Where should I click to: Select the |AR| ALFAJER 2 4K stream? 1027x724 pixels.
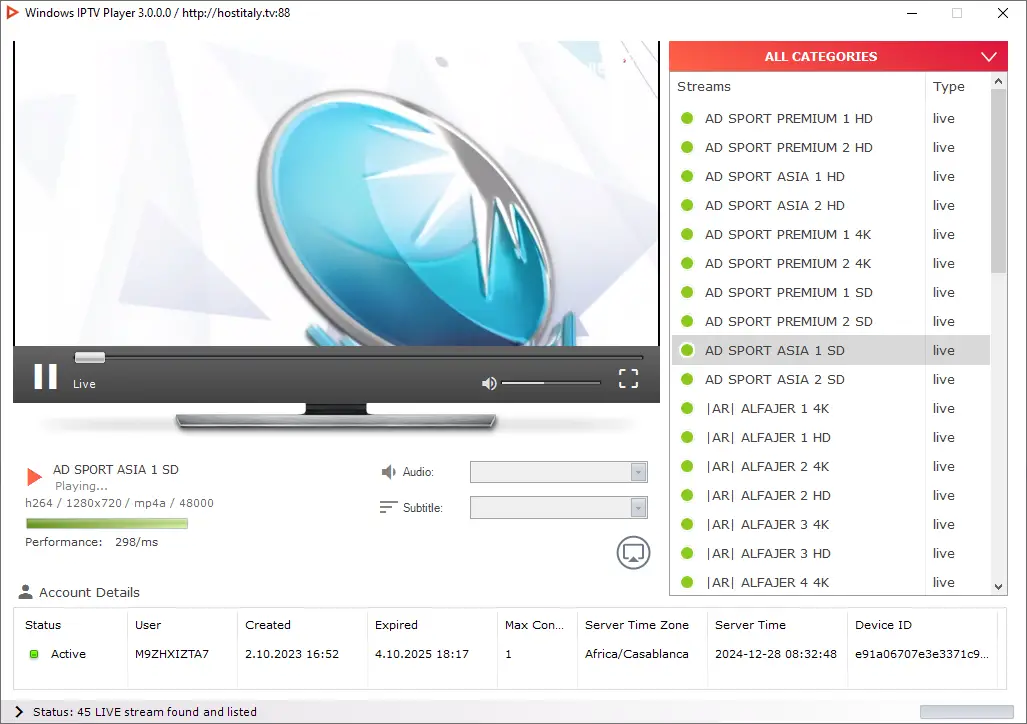point(830,467)
